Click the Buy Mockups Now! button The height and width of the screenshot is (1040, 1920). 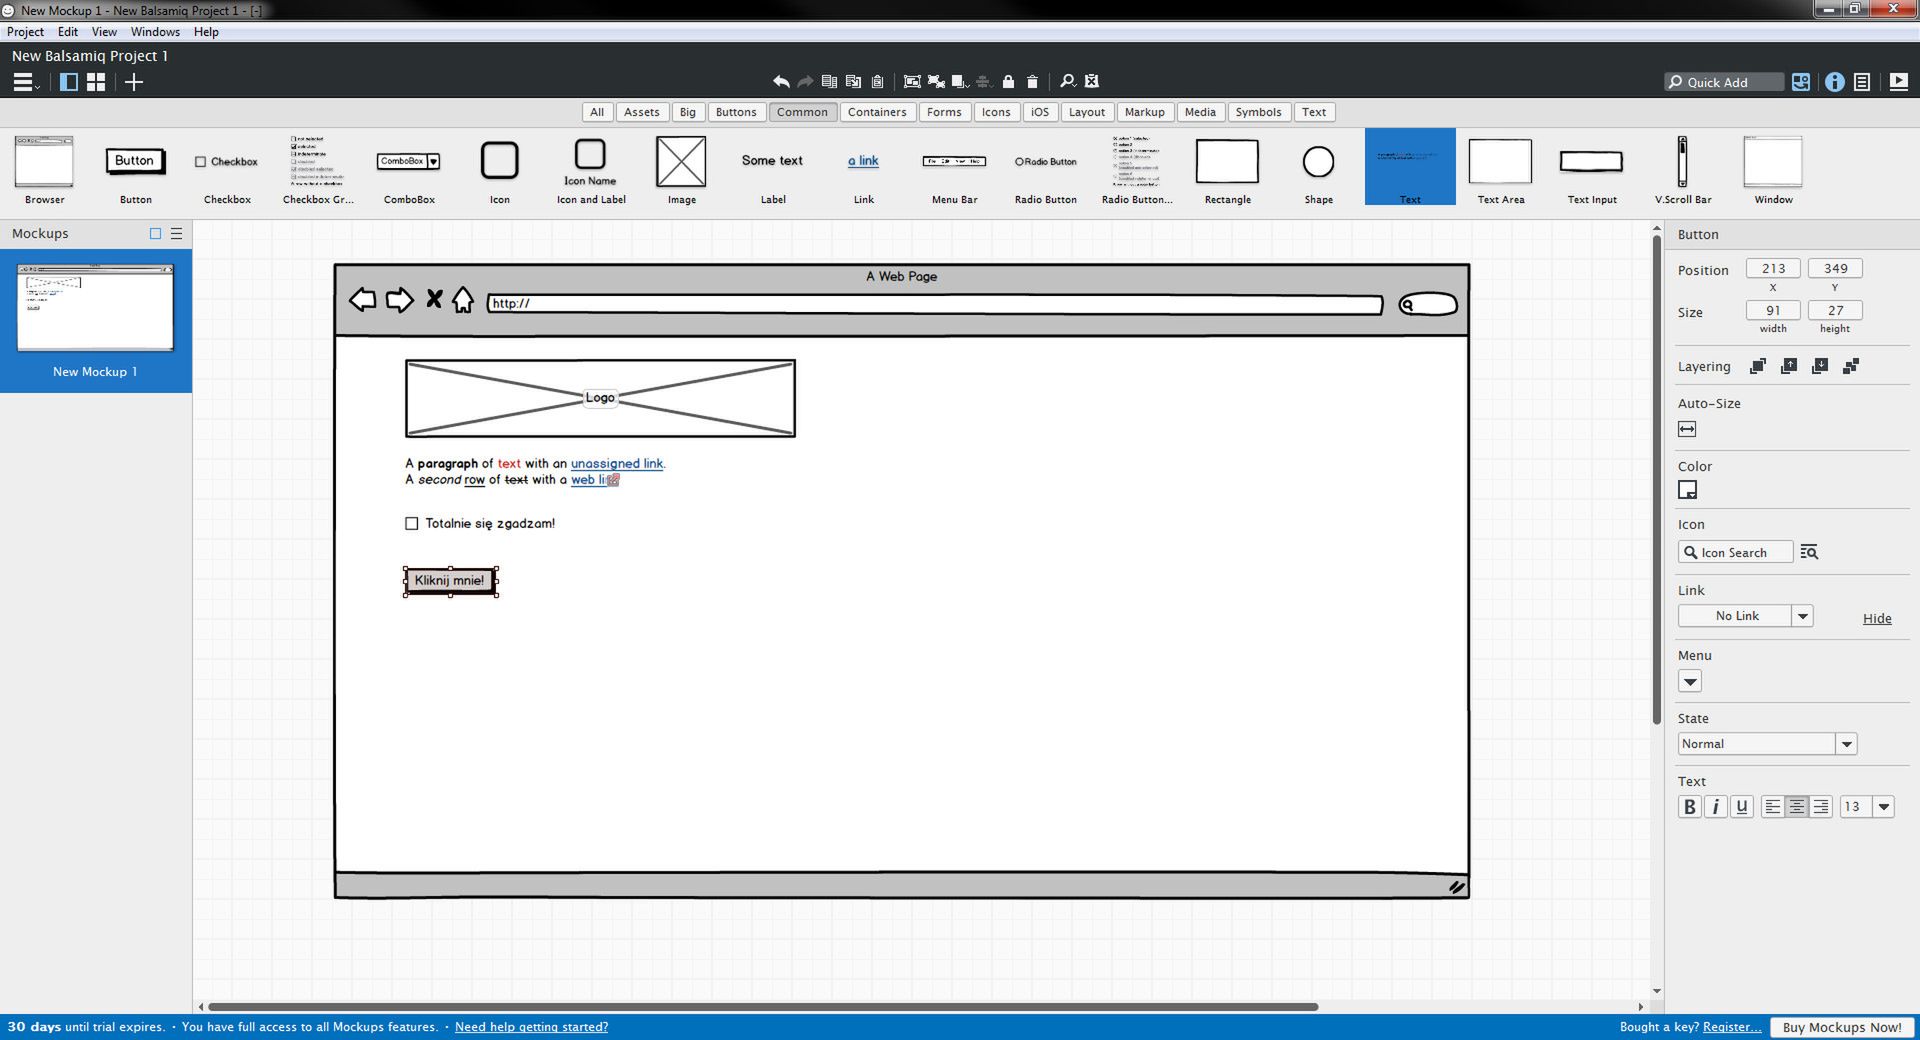pyautogui.click(x=1841, y=1027)
